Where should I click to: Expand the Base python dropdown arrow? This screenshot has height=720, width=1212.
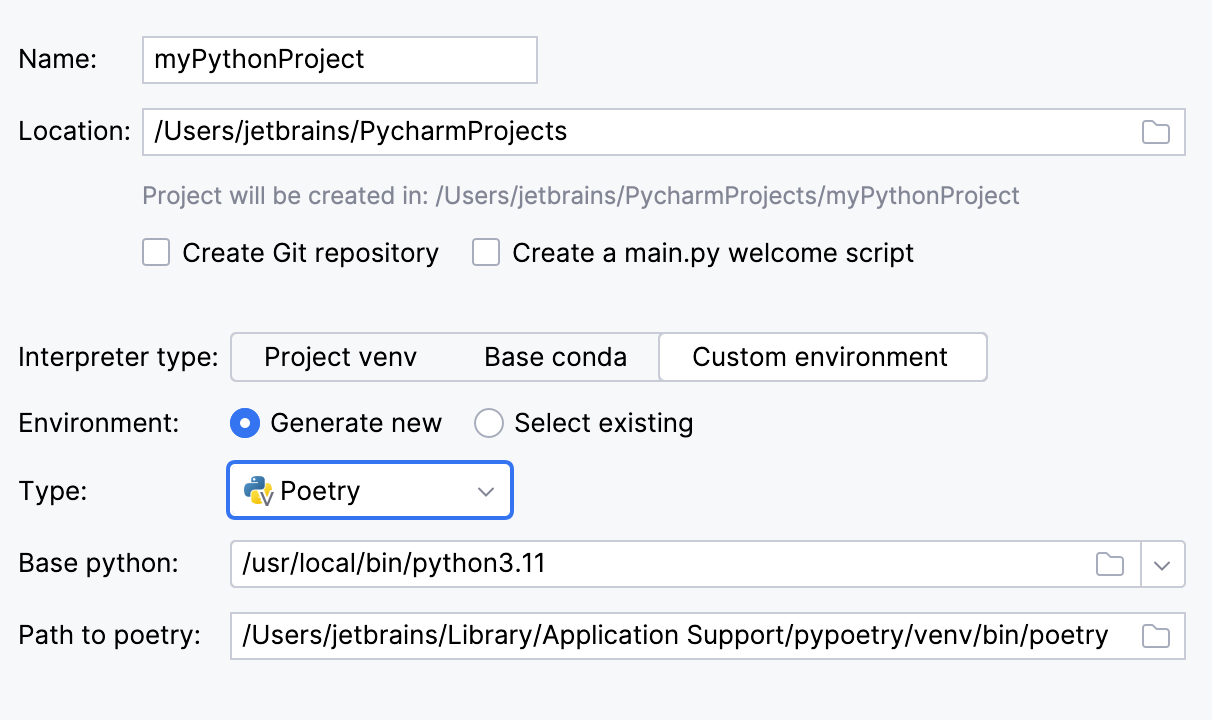[1162, 564]
